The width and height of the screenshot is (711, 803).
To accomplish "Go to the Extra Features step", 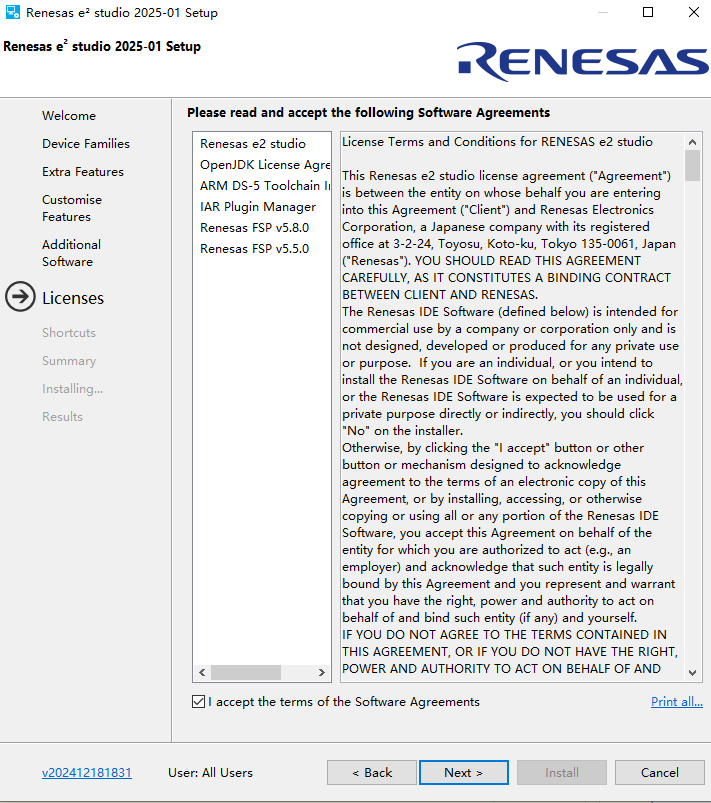I will pyautogui.click(x=82, y=172).
